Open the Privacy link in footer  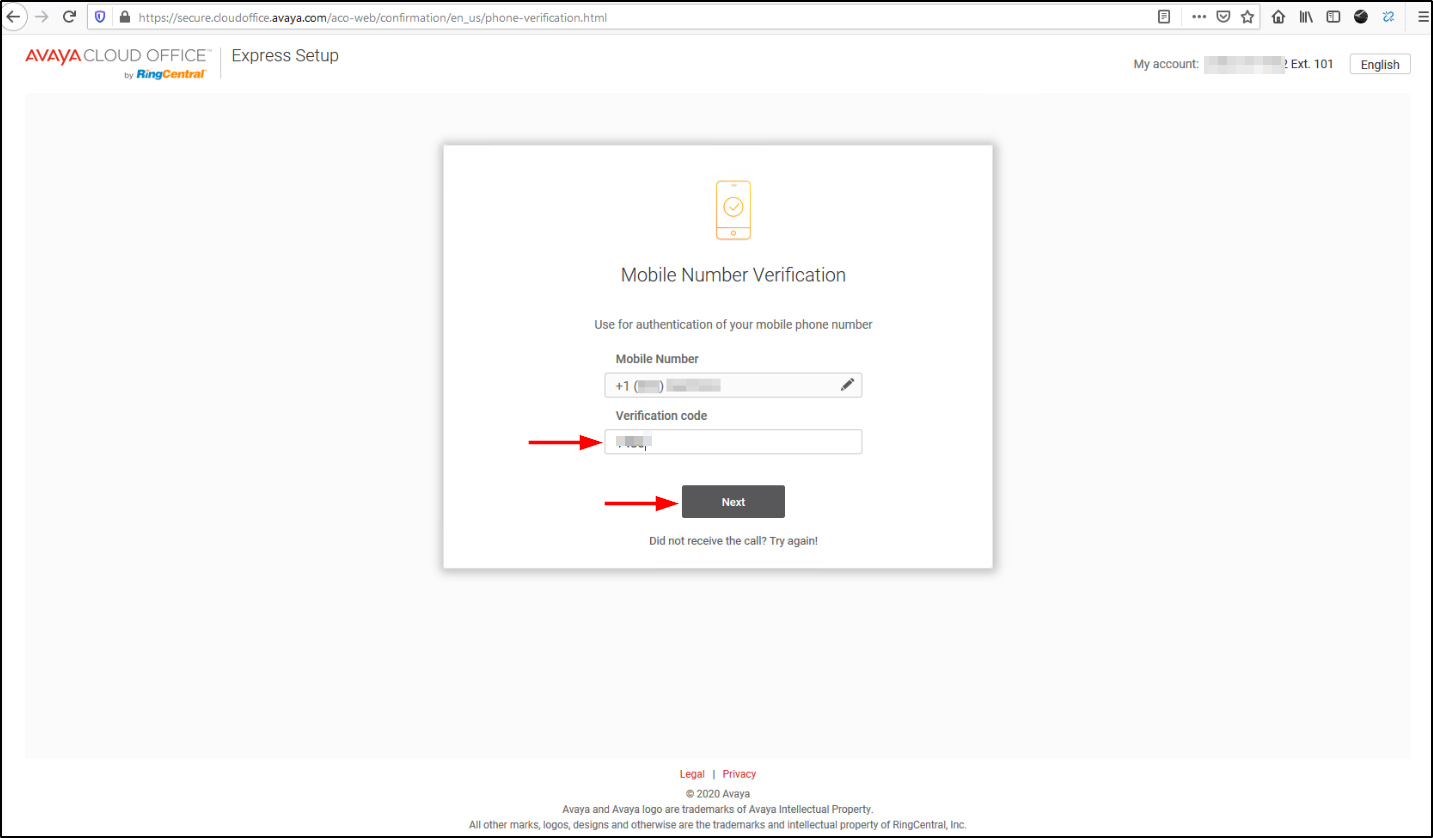739,774
